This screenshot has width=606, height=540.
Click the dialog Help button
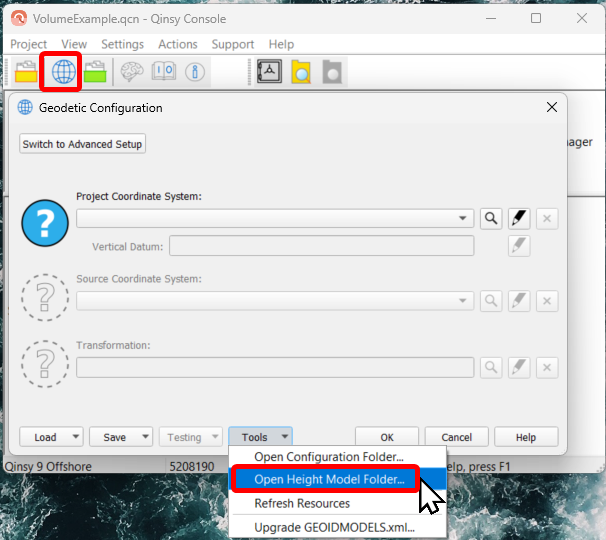point(526,437)
